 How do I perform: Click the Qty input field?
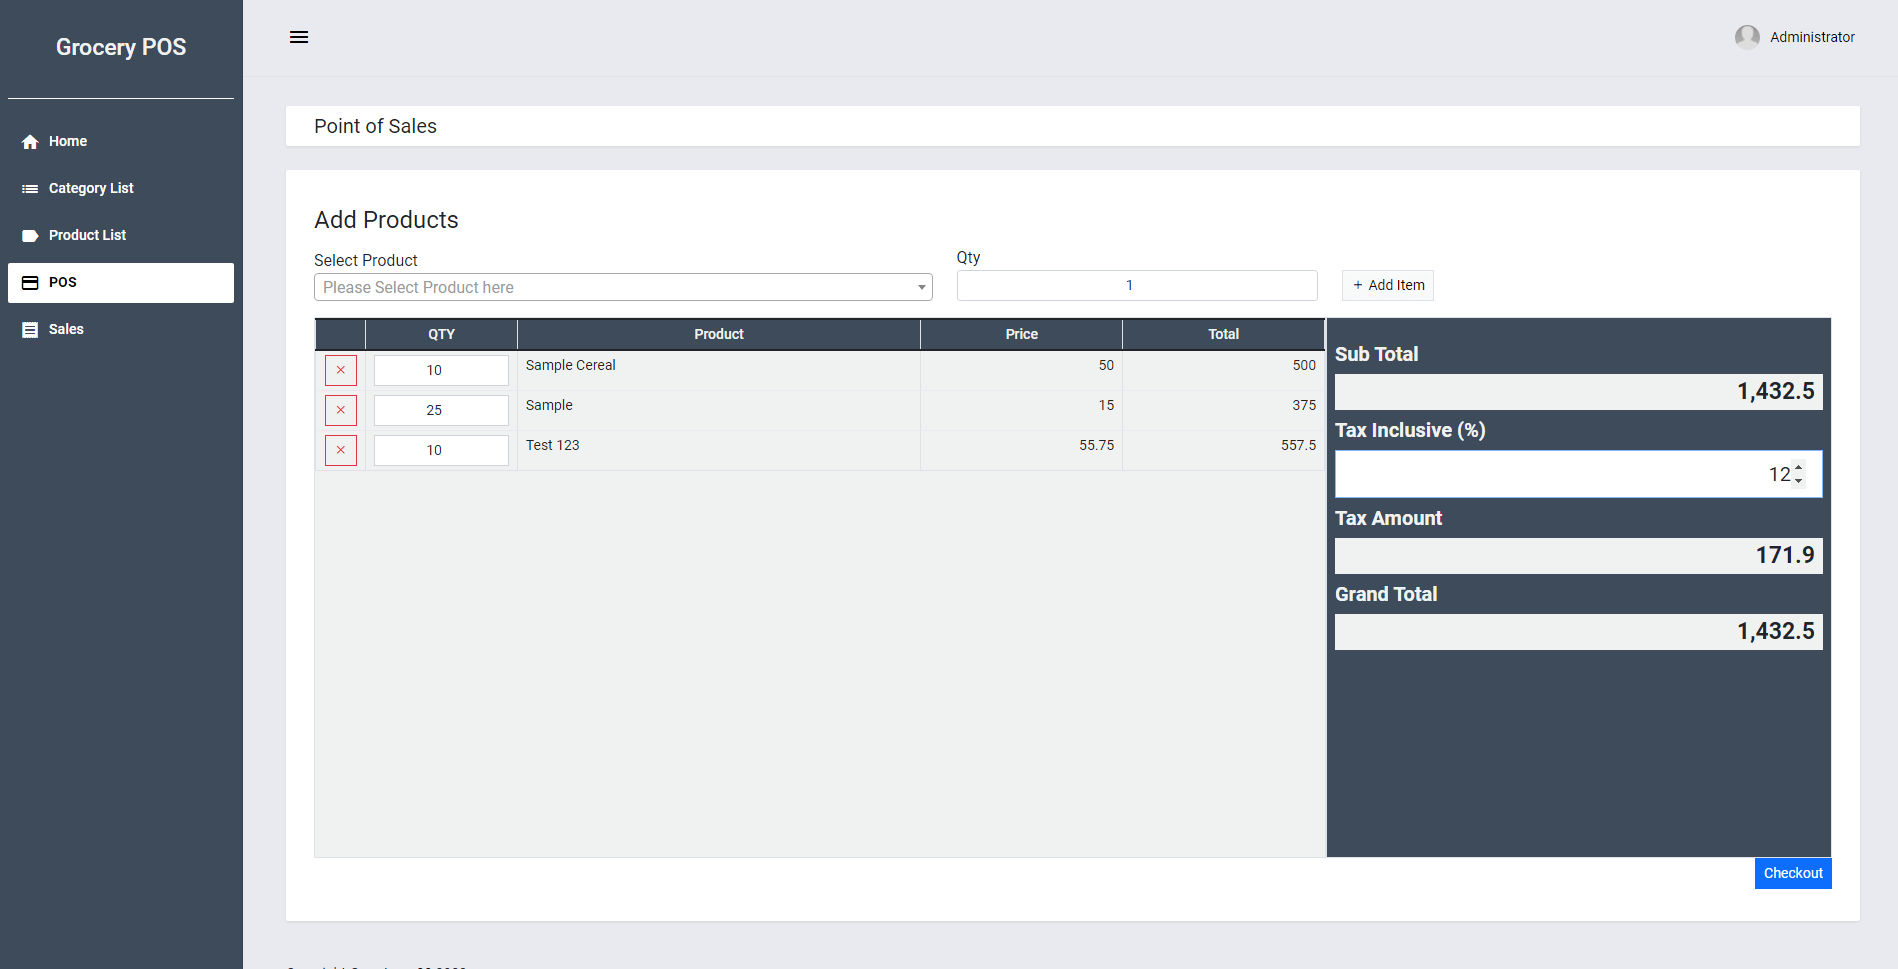[1136, 285]
